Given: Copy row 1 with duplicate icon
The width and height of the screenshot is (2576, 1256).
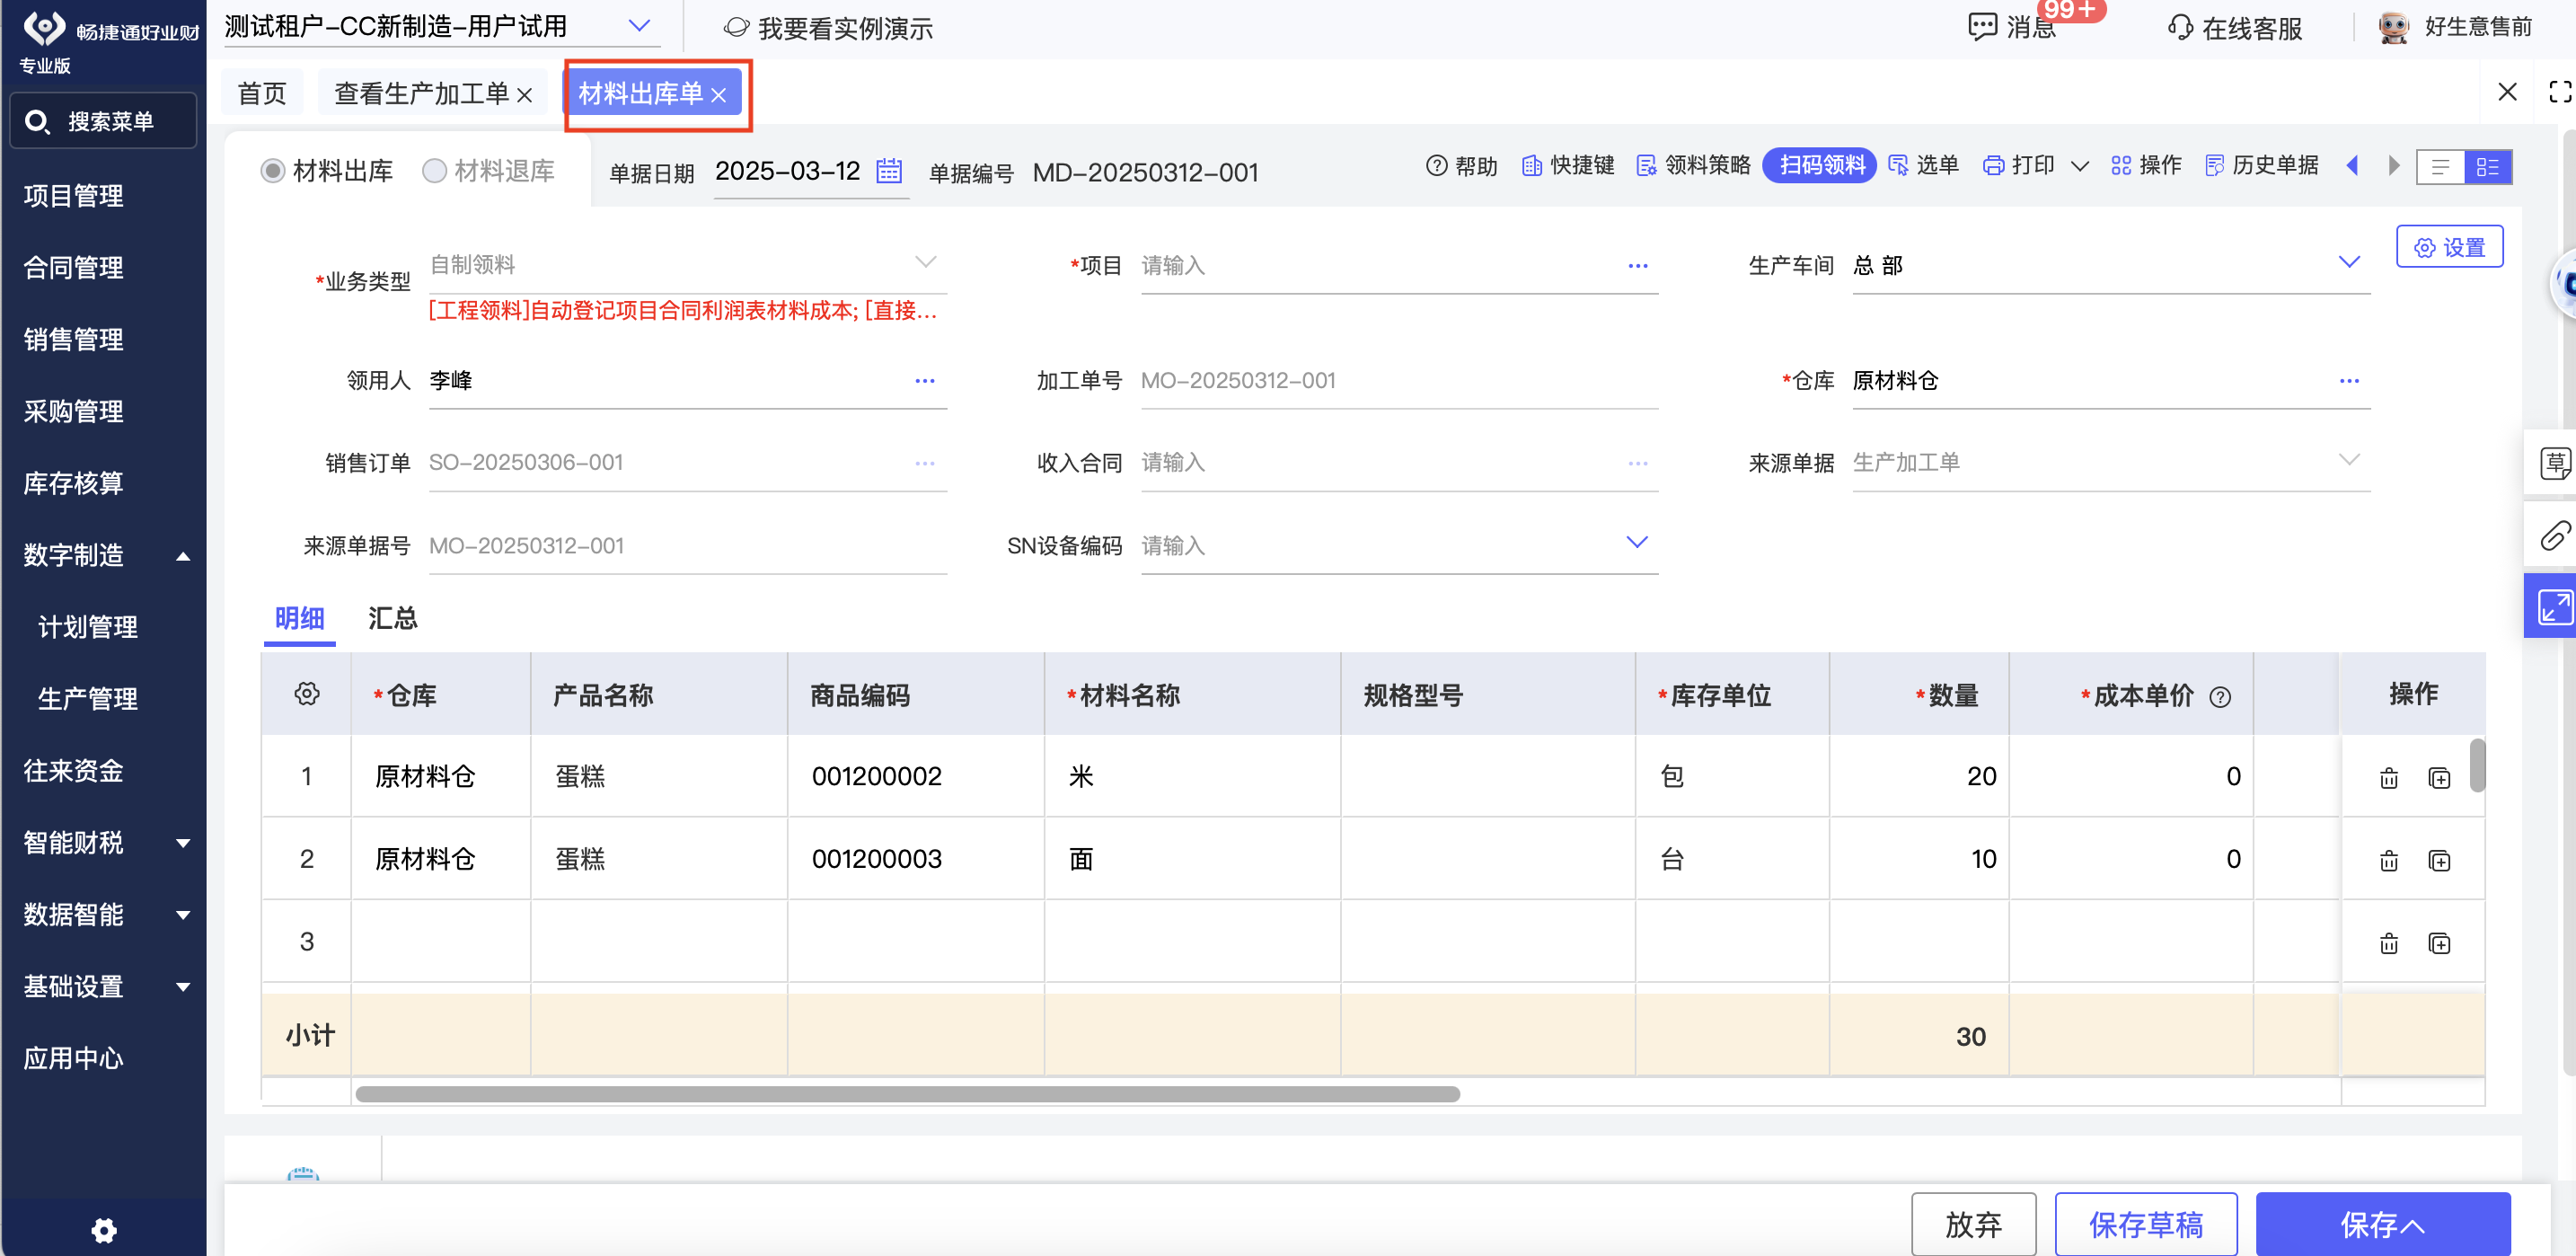Looking at the screenshot, I should [x=2439, y=778].
